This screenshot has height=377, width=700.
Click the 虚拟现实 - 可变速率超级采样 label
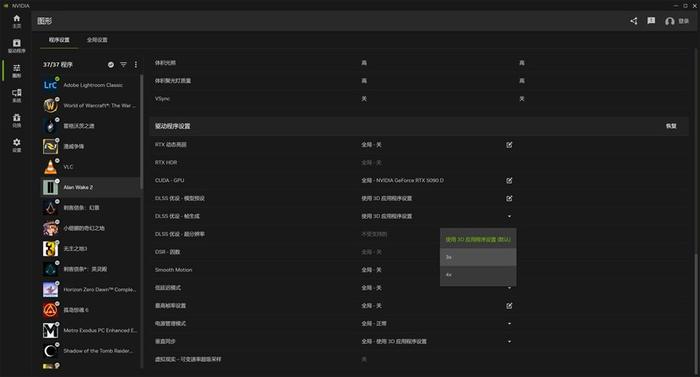[x=188, y=359]
